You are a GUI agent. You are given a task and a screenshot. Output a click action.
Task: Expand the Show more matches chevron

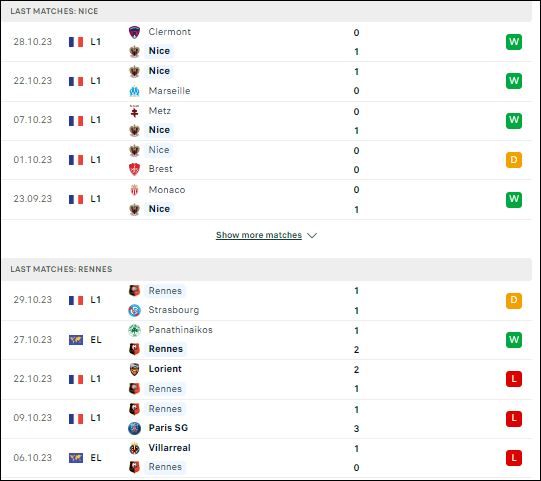coord(312,235)
